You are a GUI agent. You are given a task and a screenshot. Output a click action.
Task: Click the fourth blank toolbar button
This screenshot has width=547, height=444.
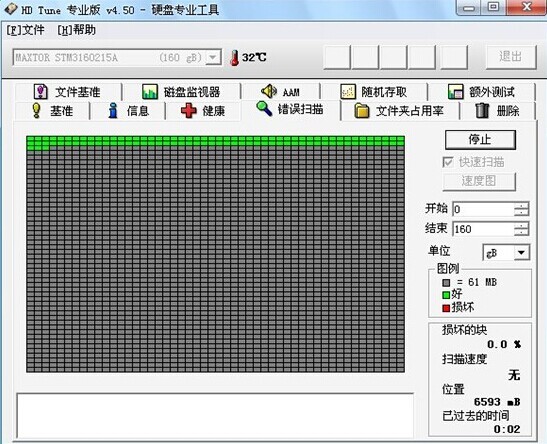pyautogui.click(x=421, y=57)
